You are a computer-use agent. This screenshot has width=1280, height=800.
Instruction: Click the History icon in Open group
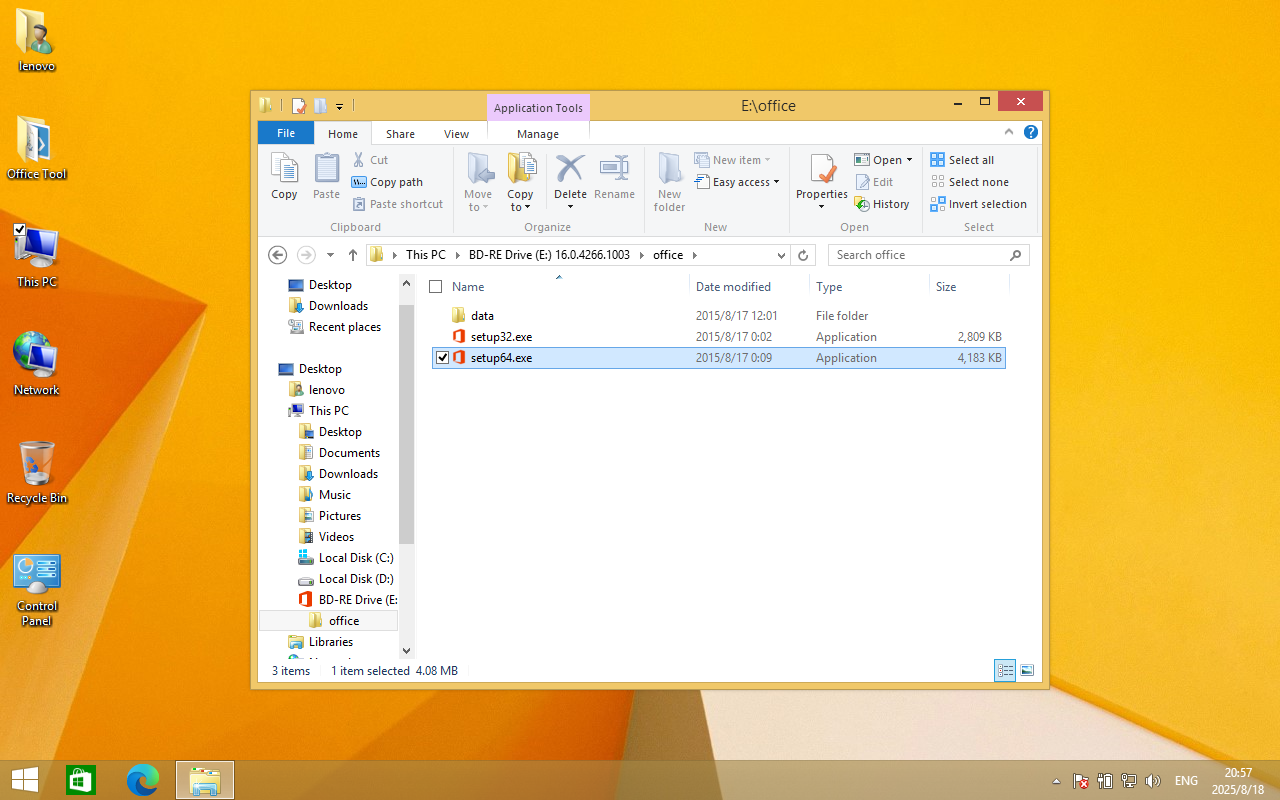[x=882, y=204]
